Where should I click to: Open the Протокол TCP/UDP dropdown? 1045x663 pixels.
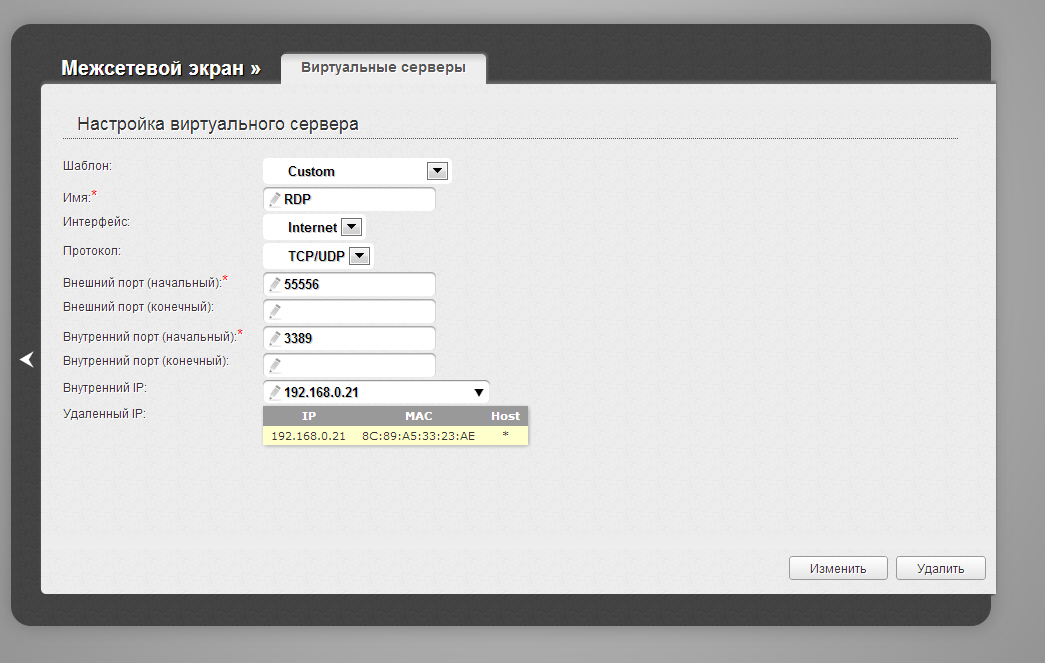(360, 256)
